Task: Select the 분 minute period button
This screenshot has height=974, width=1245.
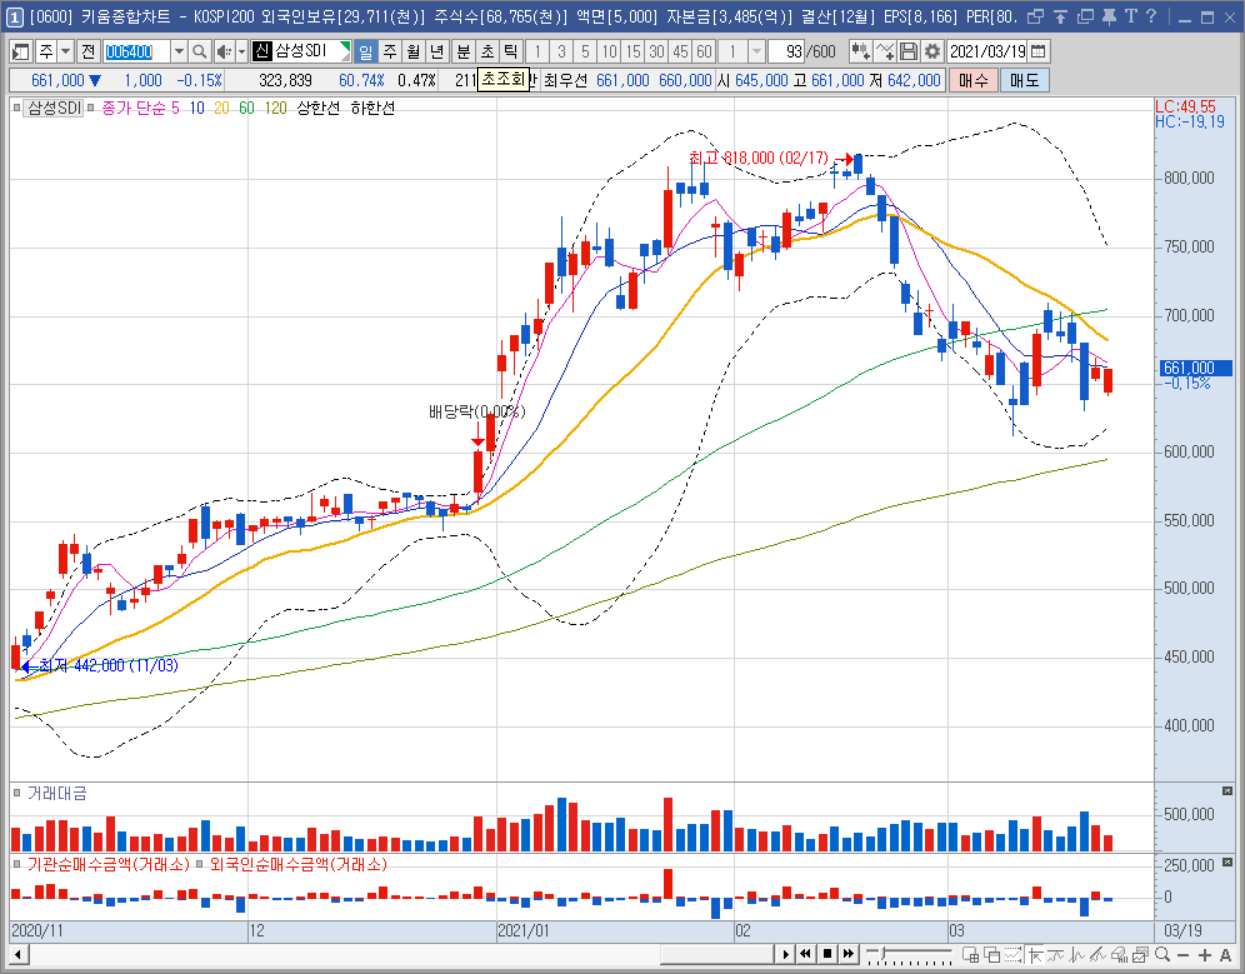Action: [463, 51]
